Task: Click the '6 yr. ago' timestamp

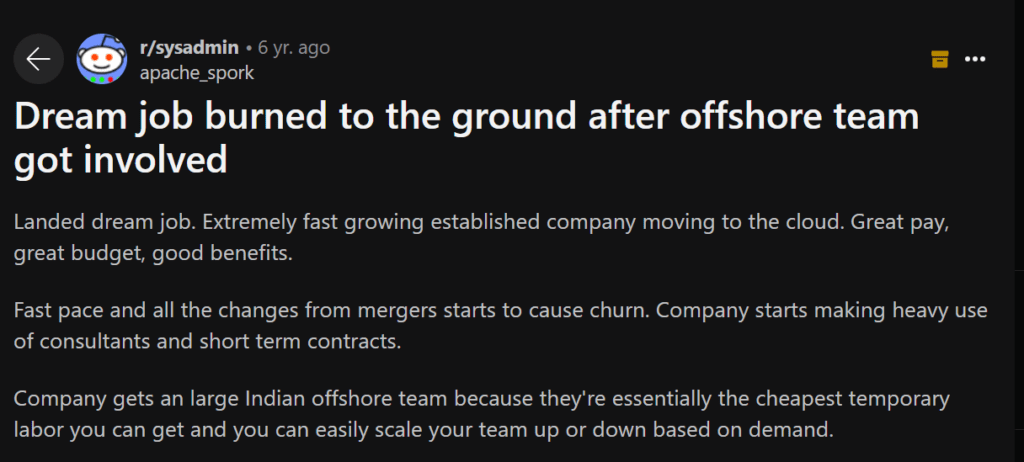Action: coord(294,47)
